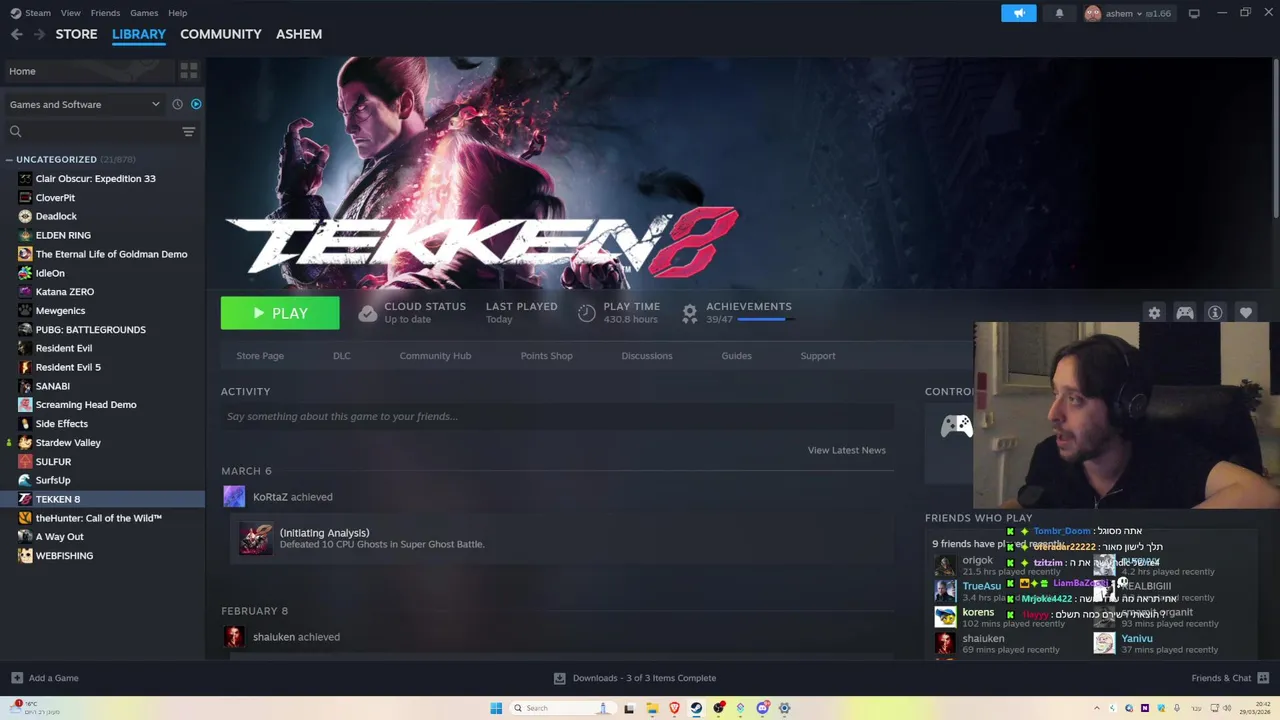The height and width of the screenshot is (720, 1280).
Task: Click the SULFUR game icon
Action: point(25,461)
